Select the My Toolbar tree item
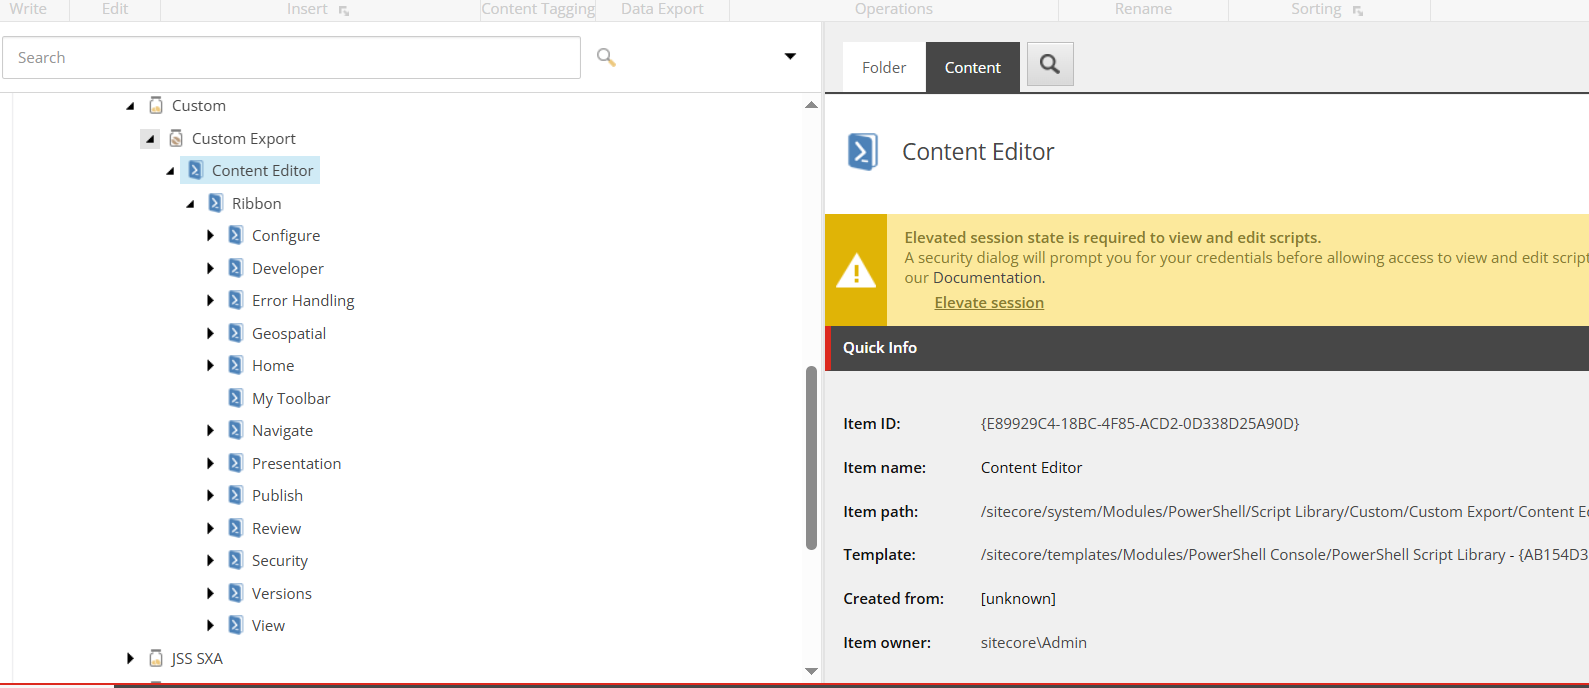 291,398
